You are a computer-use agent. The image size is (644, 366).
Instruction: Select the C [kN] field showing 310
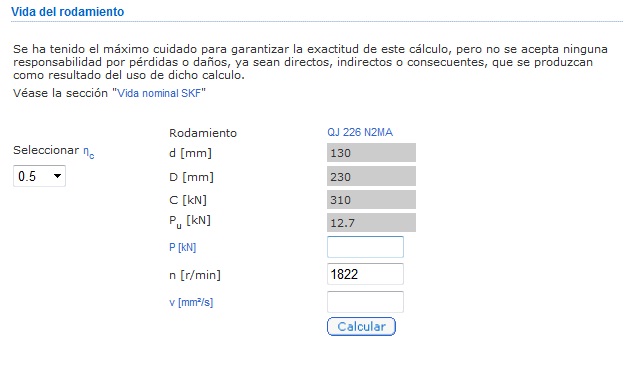click(371, 200)
